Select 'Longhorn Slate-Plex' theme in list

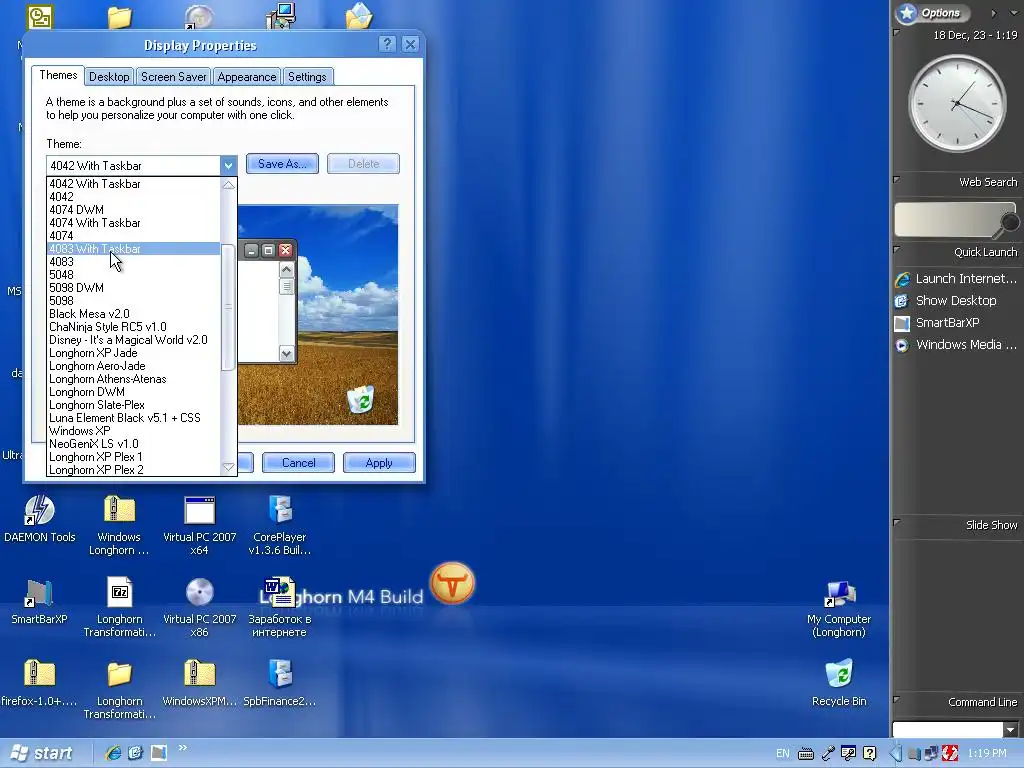[x=134, y=405]
